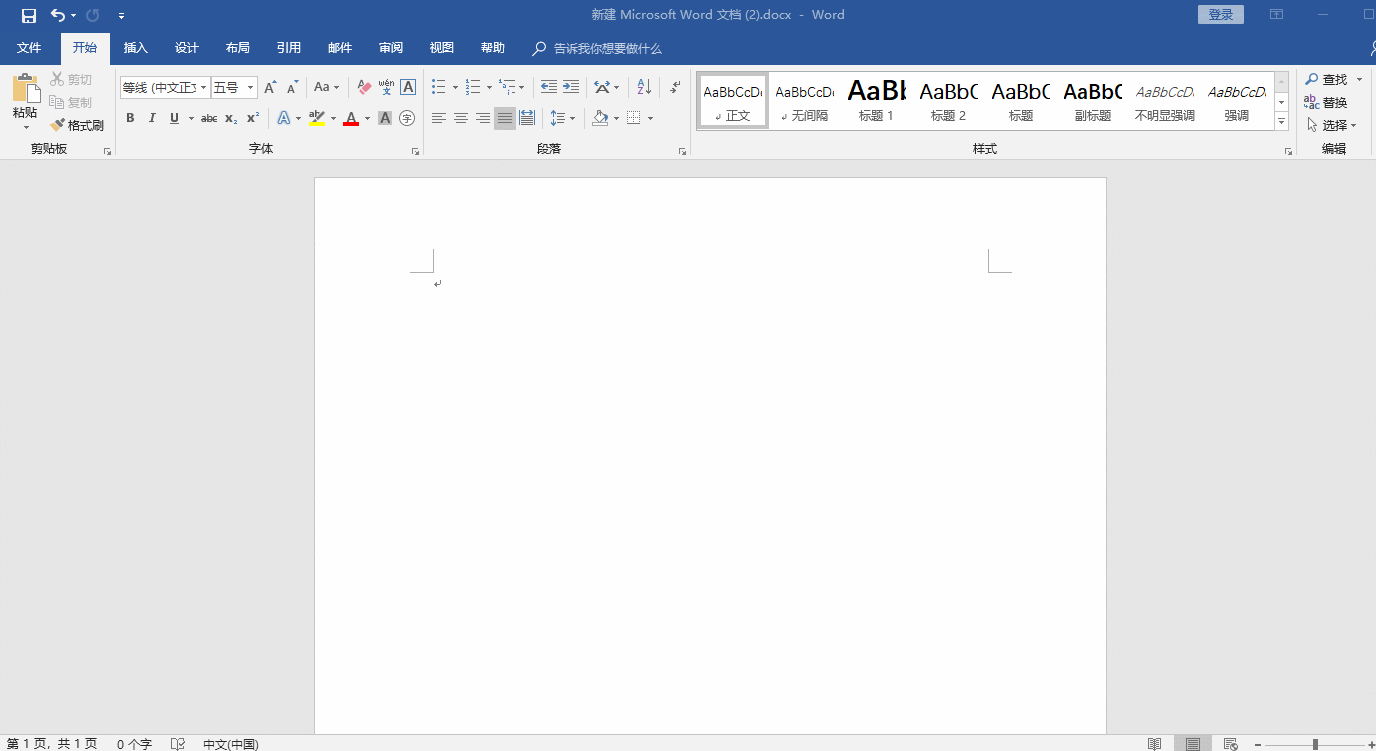Open the 插入 (Insert) ribbon tab
The width and height of the screenshot is (1376, 751).
(135, 48)
